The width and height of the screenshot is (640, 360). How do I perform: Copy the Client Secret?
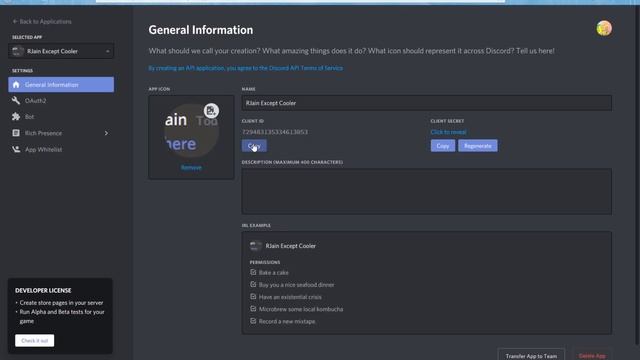click(443, 146)
